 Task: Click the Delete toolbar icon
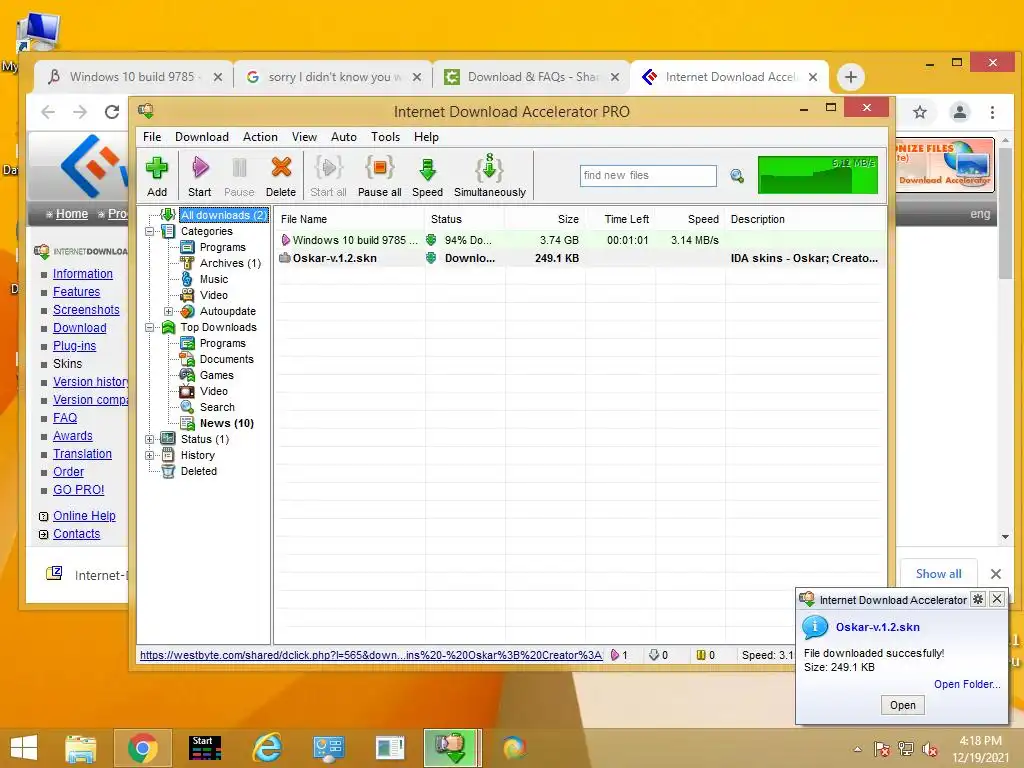pyautogui.click(x=281, y=176)
